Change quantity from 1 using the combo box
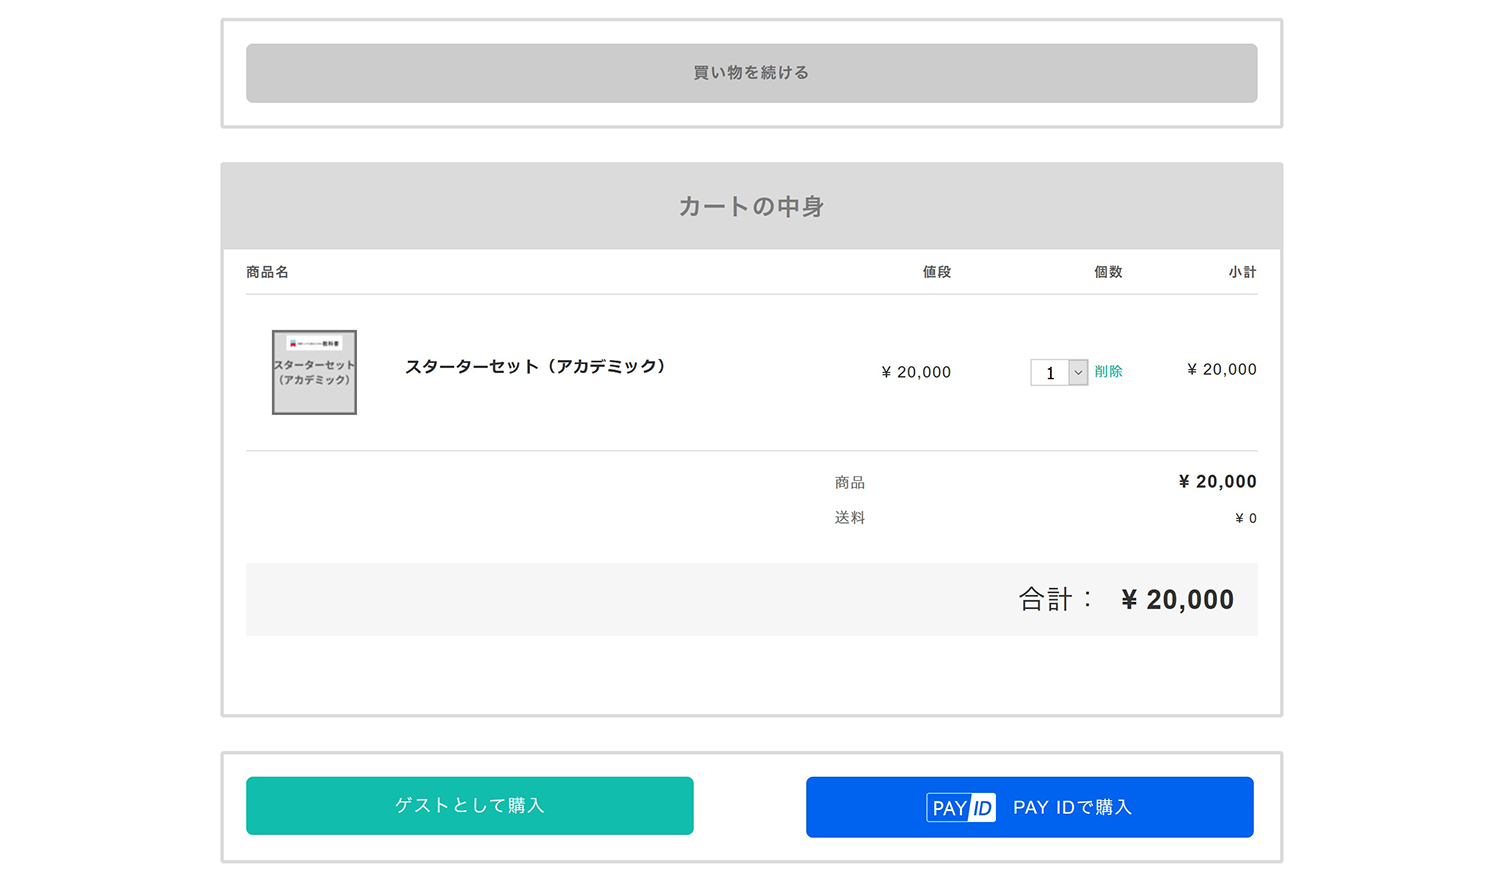This screenshot has height=883, width=1500. [x=1051, y=372]
